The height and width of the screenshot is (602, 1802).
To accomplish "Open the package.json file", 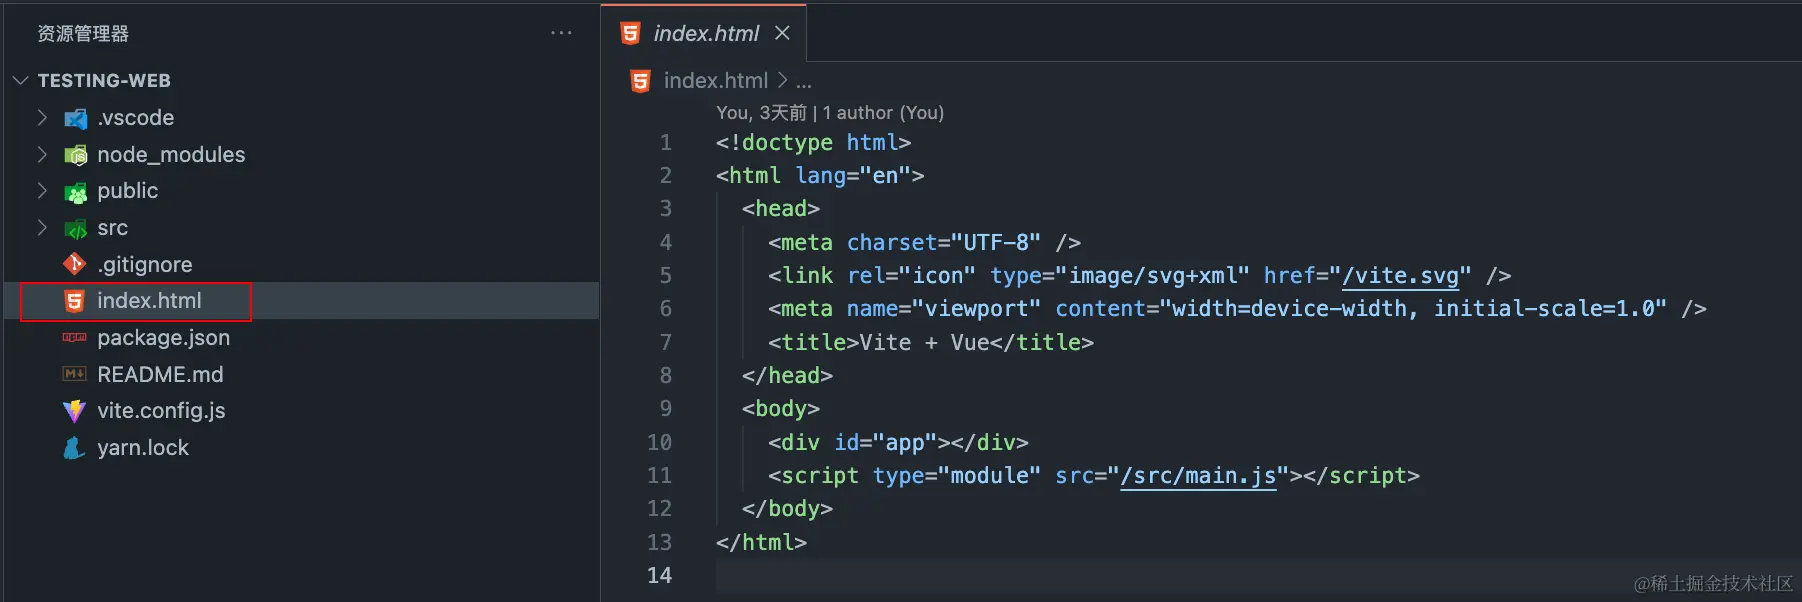I will tap(164, 338).
